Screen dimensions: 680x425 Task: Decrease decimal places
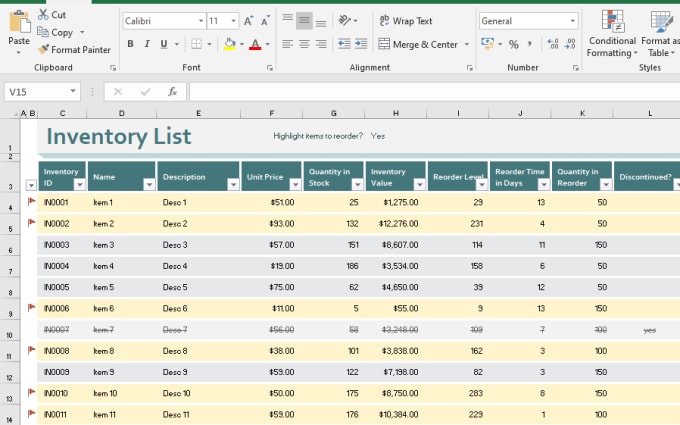(x=570, y=44)
